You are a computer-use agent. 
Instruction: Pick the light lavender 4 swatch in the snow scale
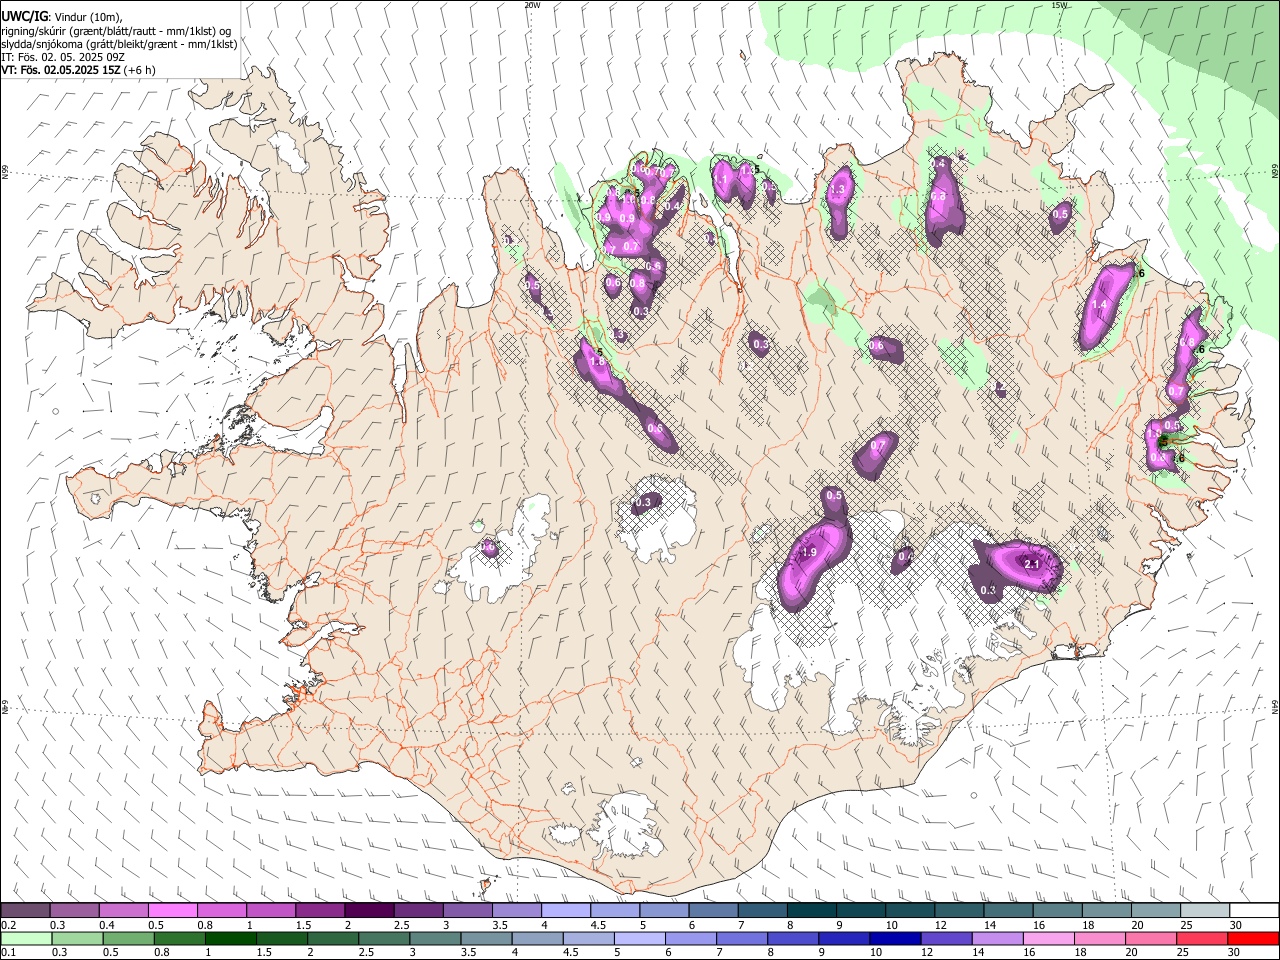(x=566, y=911)
